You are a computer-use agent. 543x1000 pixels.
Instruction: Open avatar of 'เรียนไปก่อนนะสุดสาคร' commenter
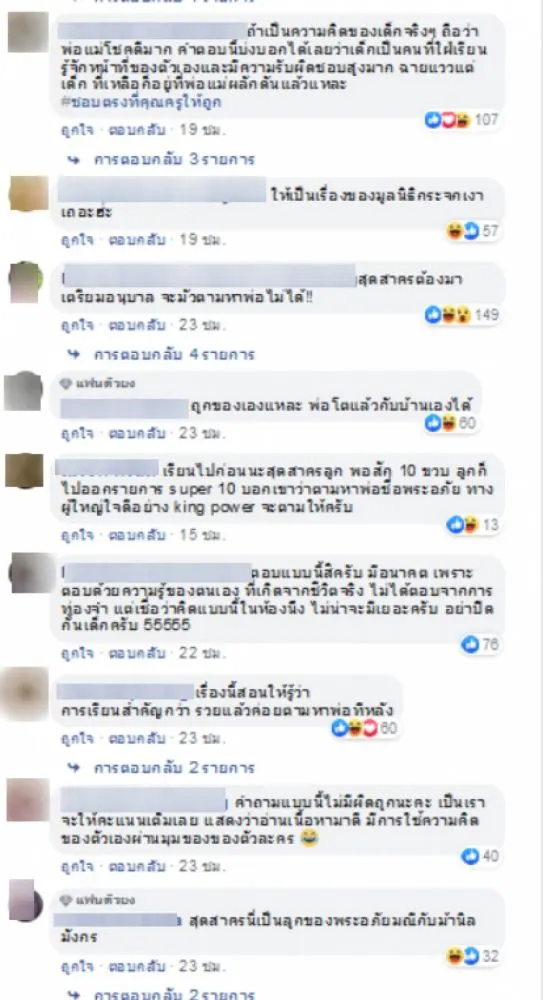point(24,471)
